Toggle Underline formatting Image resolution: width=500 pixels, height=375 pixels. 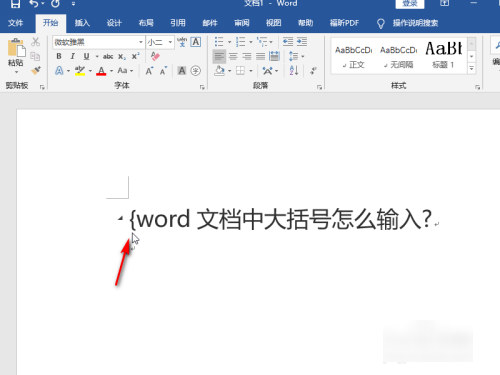(86, 56)
